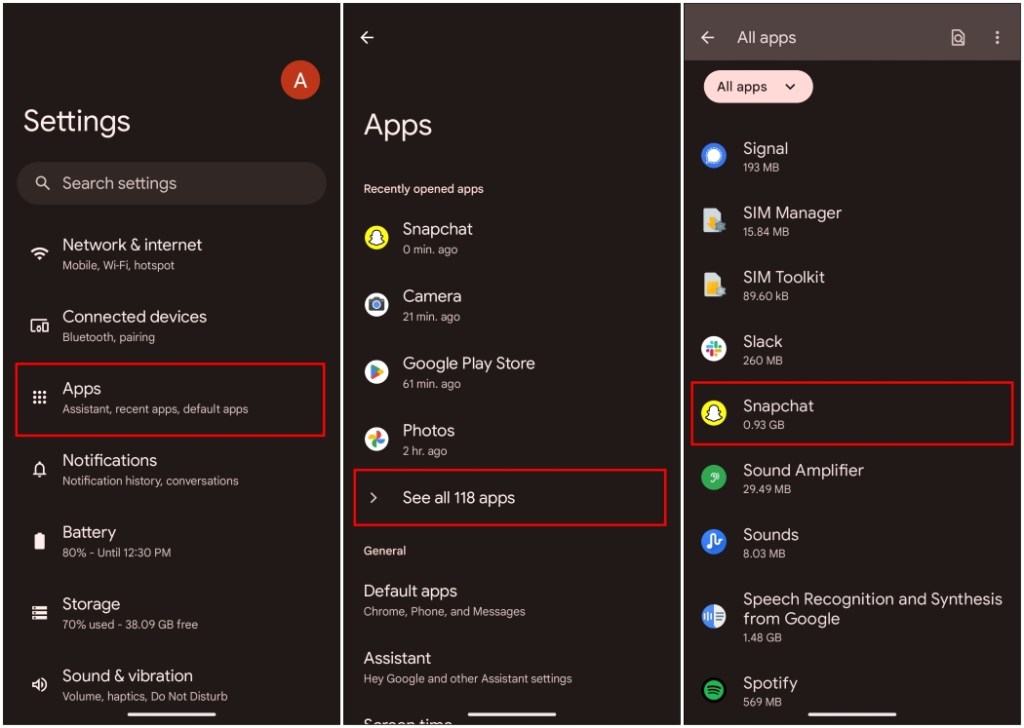Tap the Storage icon in Settings list

coord(40,612)
